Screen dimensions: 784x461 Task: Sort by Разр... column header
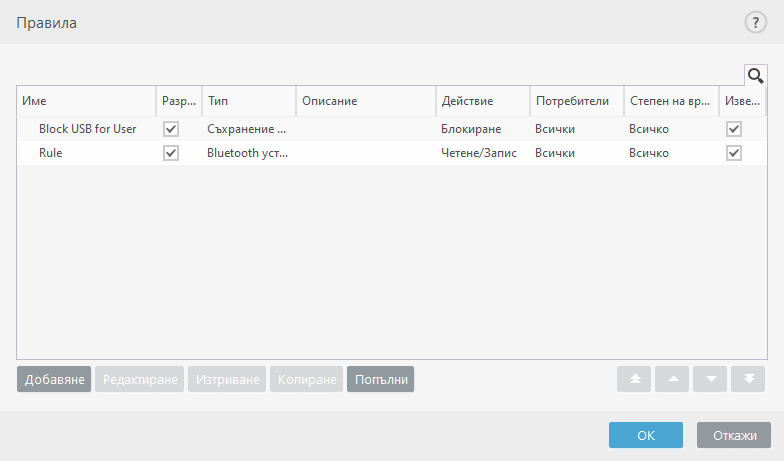point(179,101)
